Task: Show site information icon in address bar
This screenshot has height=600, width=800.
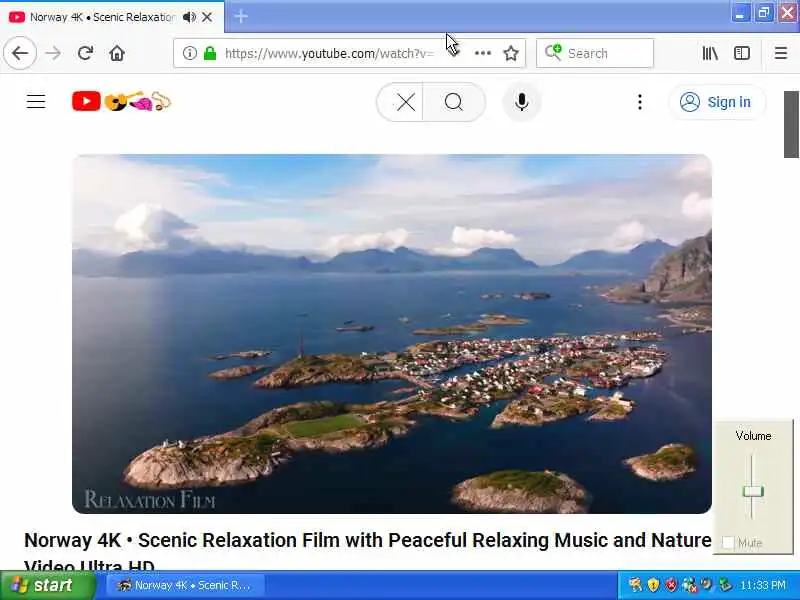Action: [189, 53]
